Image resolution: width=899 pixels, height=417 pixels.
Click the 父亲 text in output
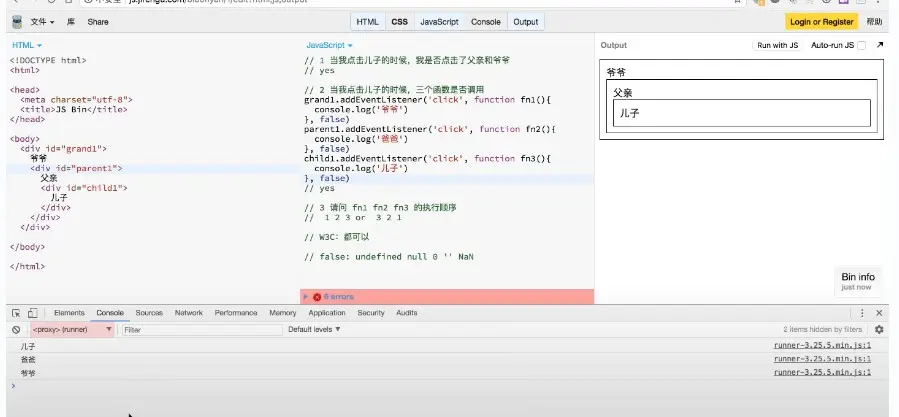(x=623, y=93)
